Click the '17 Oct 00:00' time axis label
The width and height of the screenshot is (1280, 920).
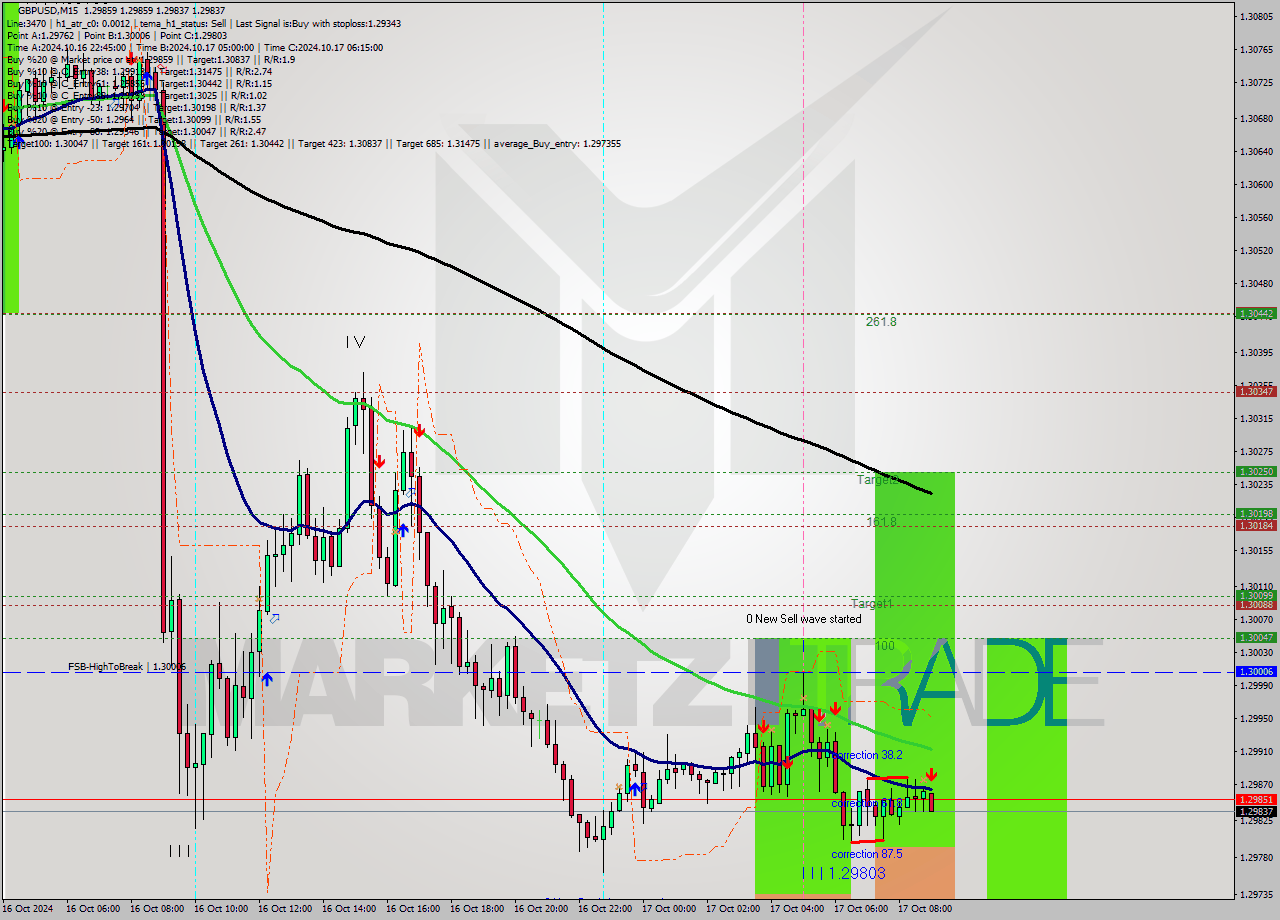[x=669, y=909]
